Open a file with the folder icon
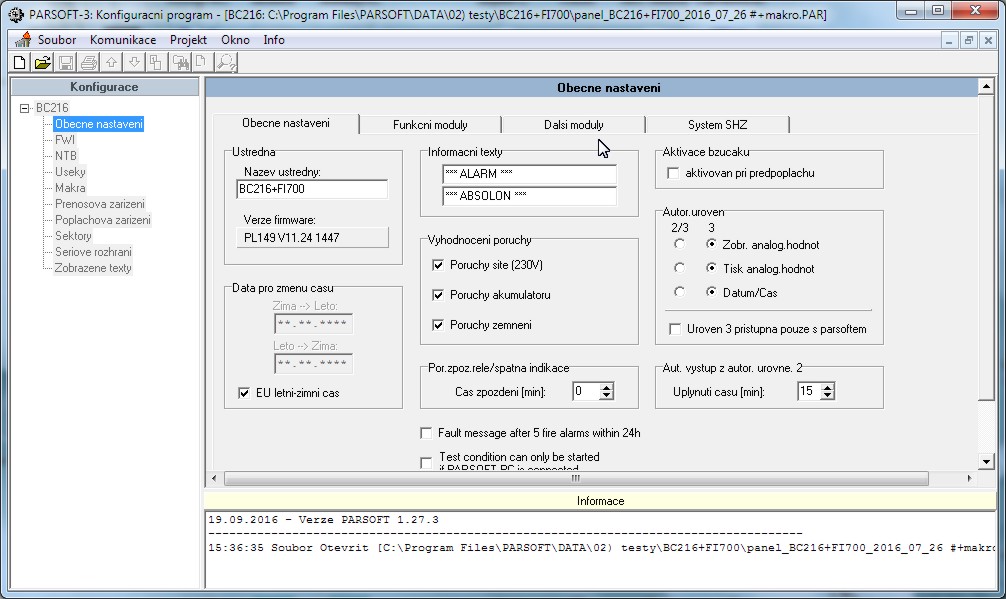 click(42, 62)
